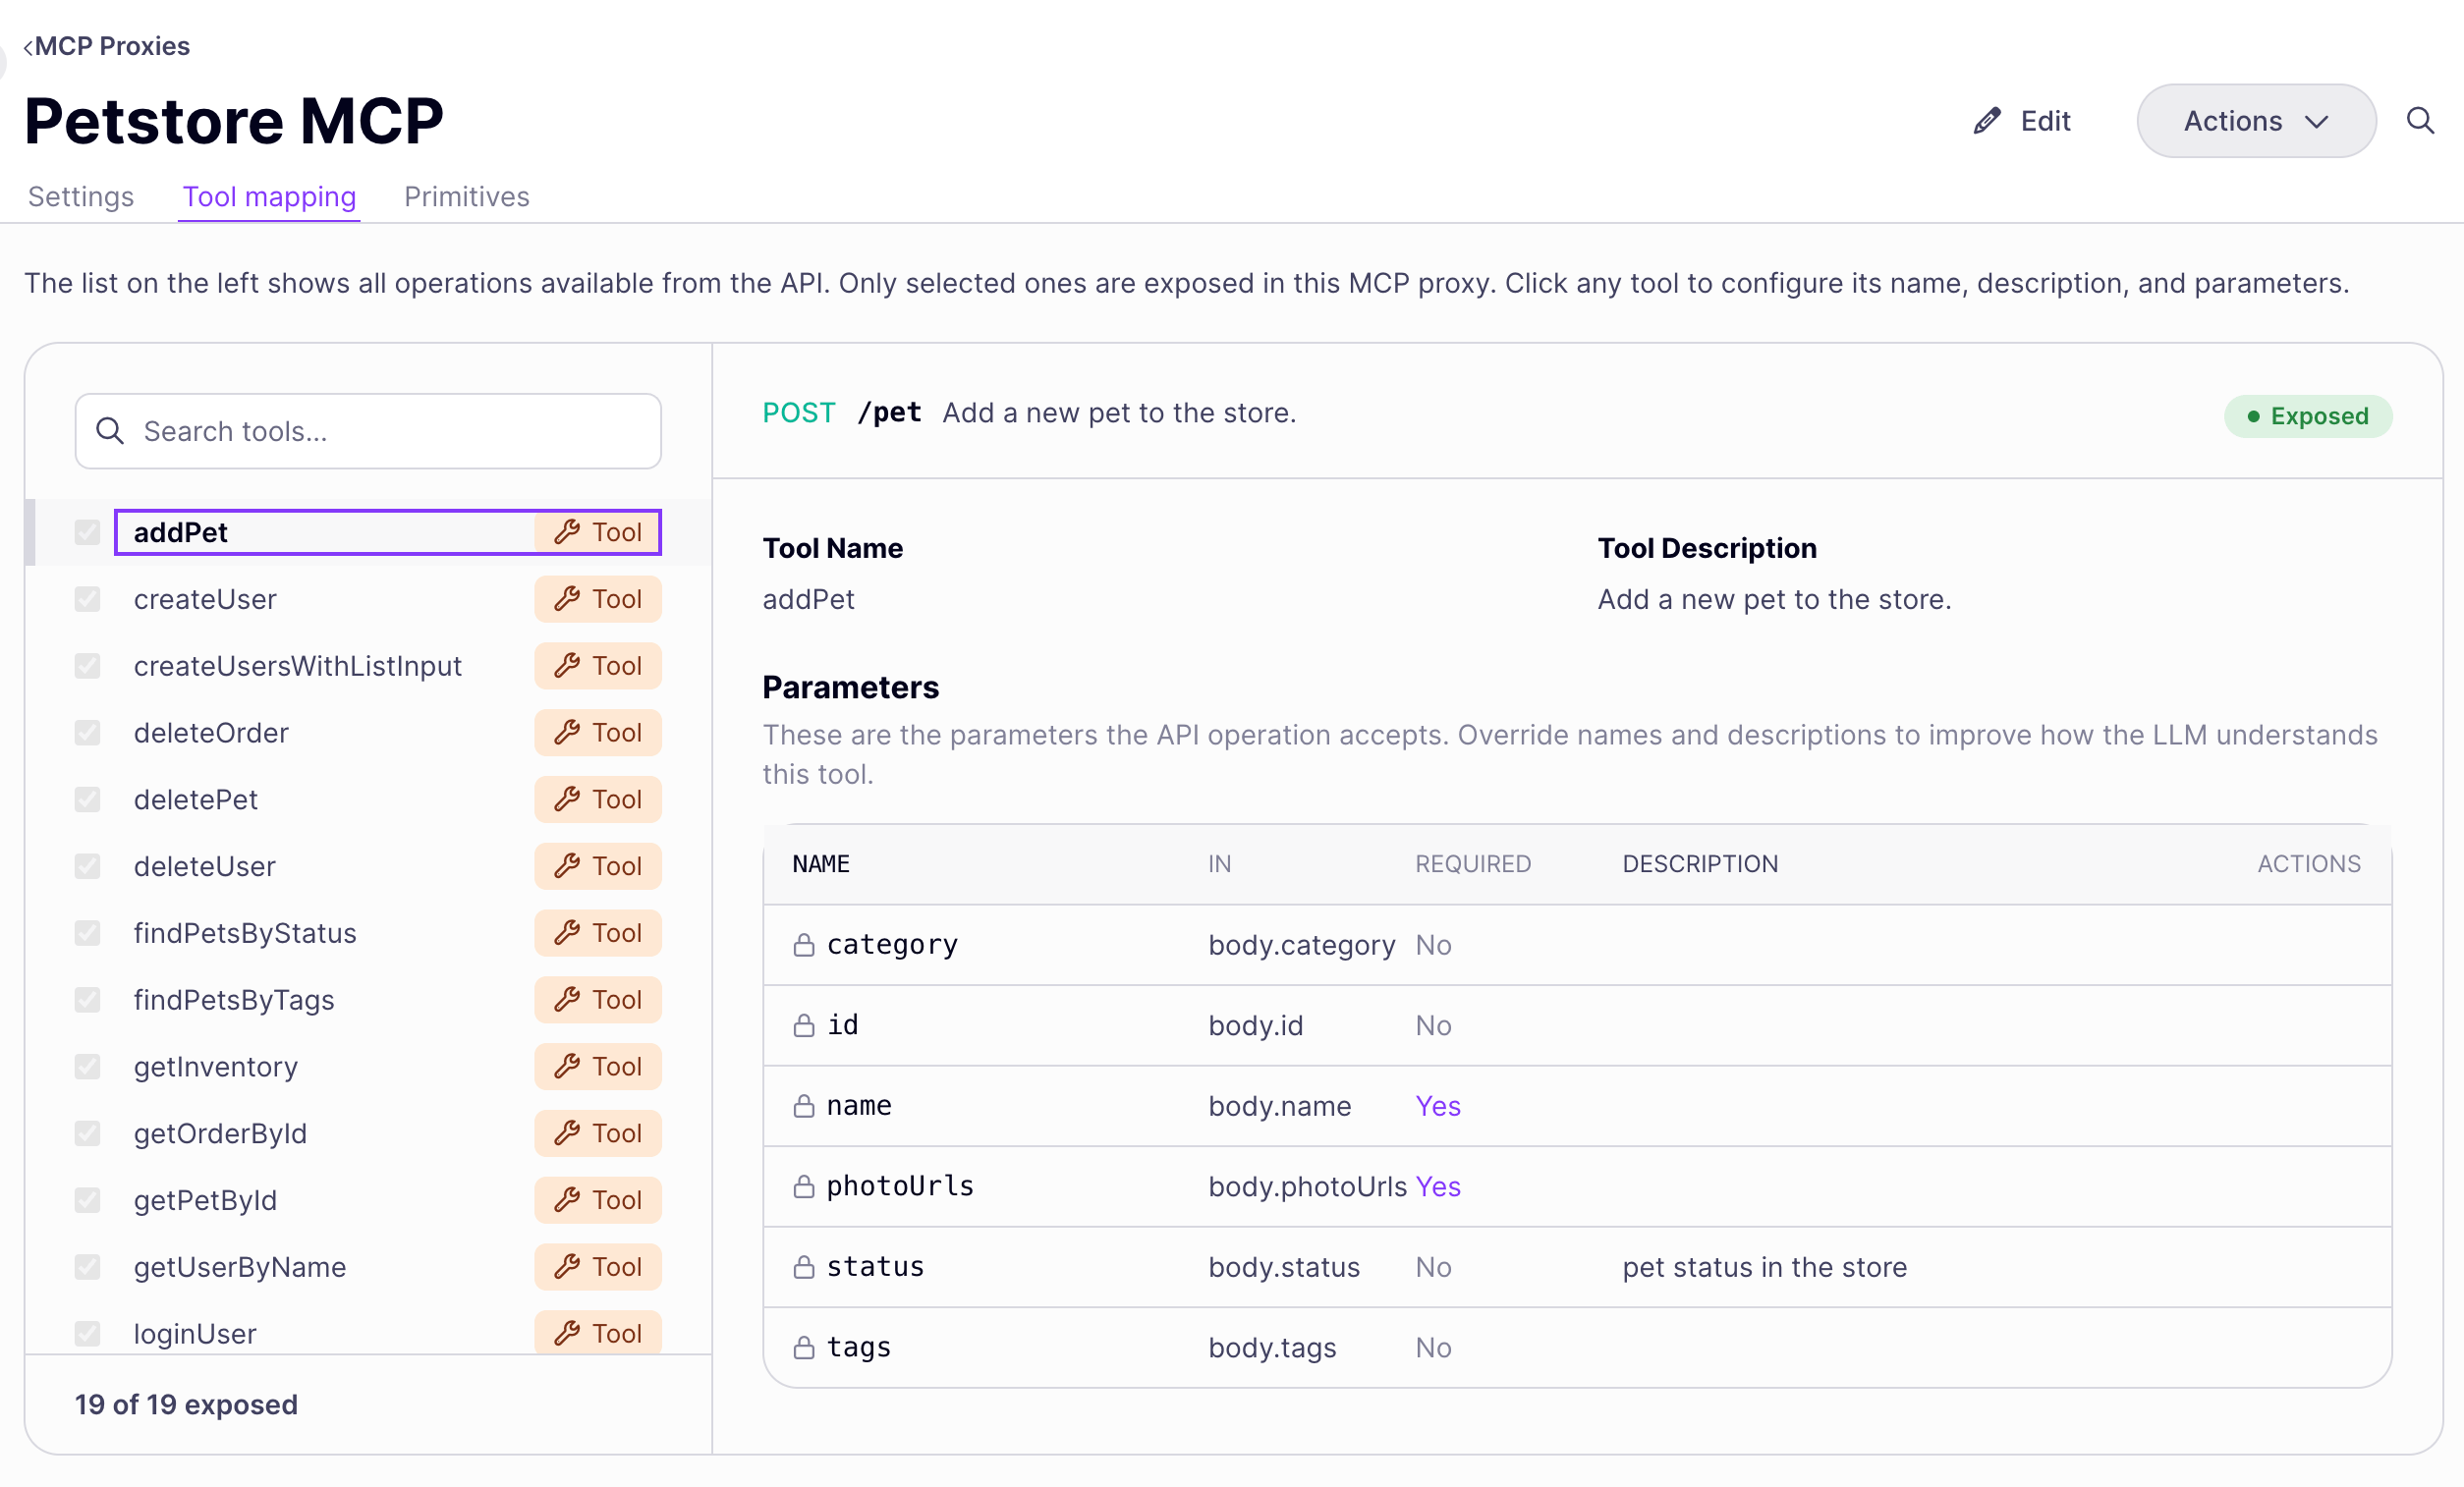Toggle the addPet checkbox
The image size is (2464, 1487).
[87, 532]
